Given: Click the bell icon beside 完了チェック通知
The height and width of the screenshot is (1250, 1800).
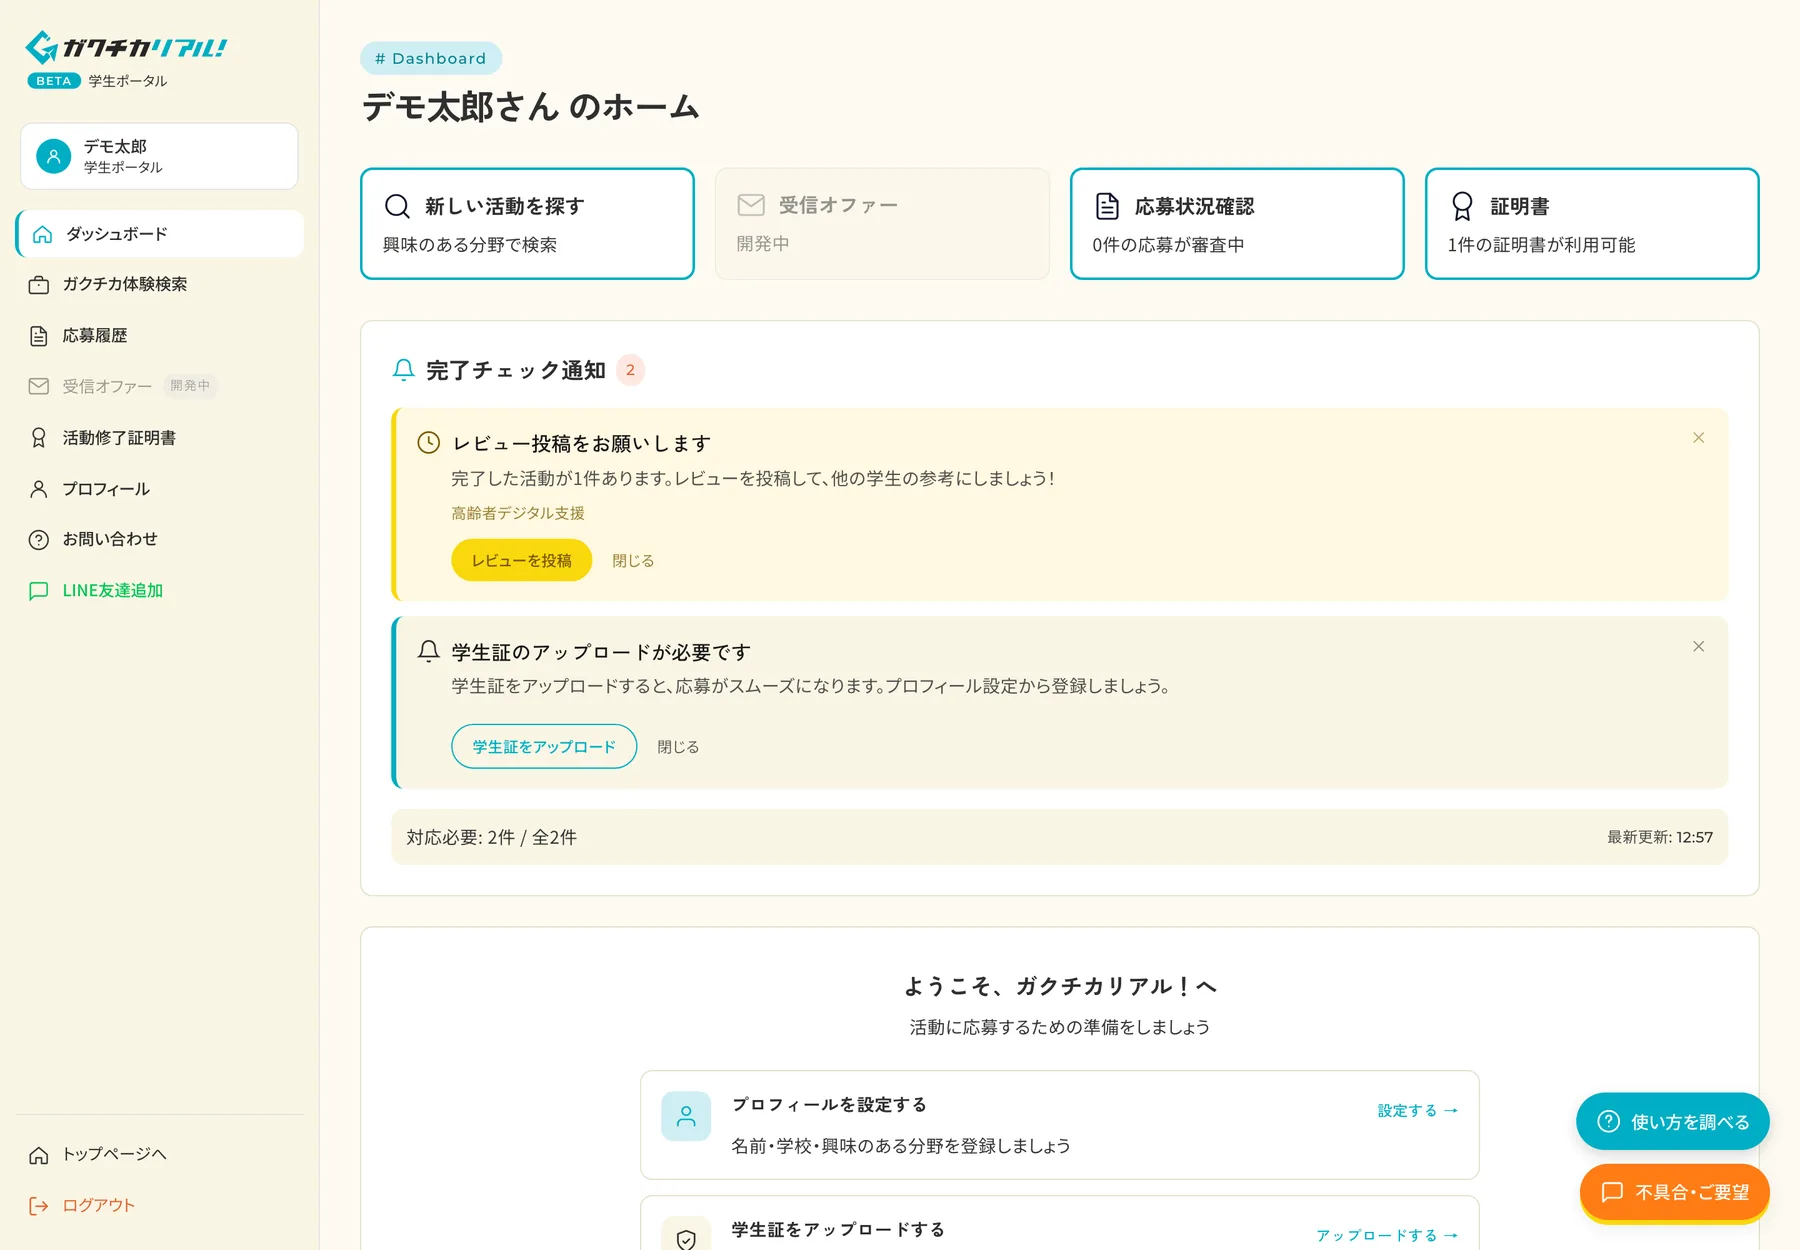Looking at the screenshot, I should pyautogui.click(x=403, y=370).
